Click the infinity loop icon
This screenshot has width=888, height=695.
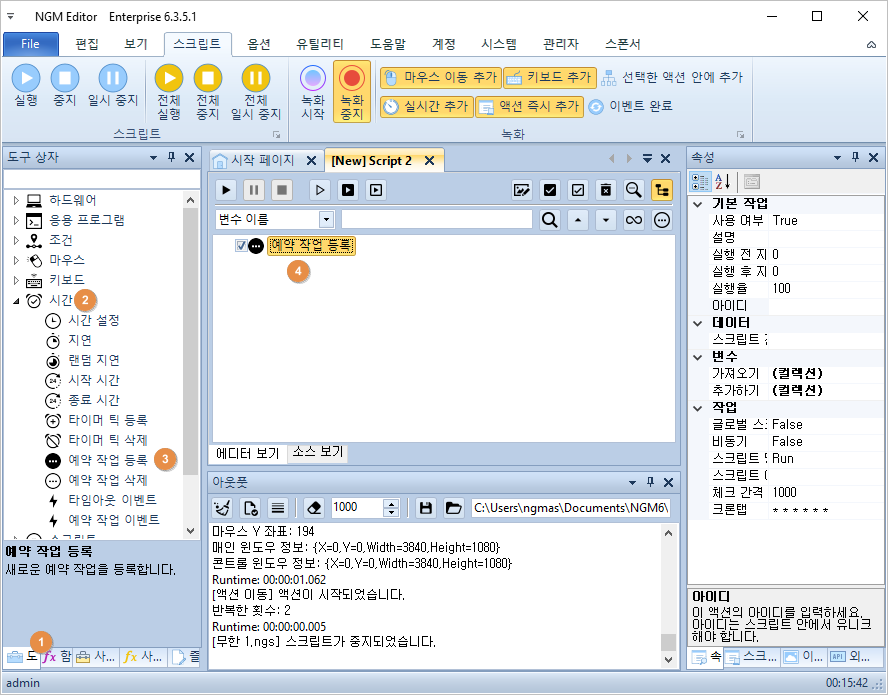point(634,220)
